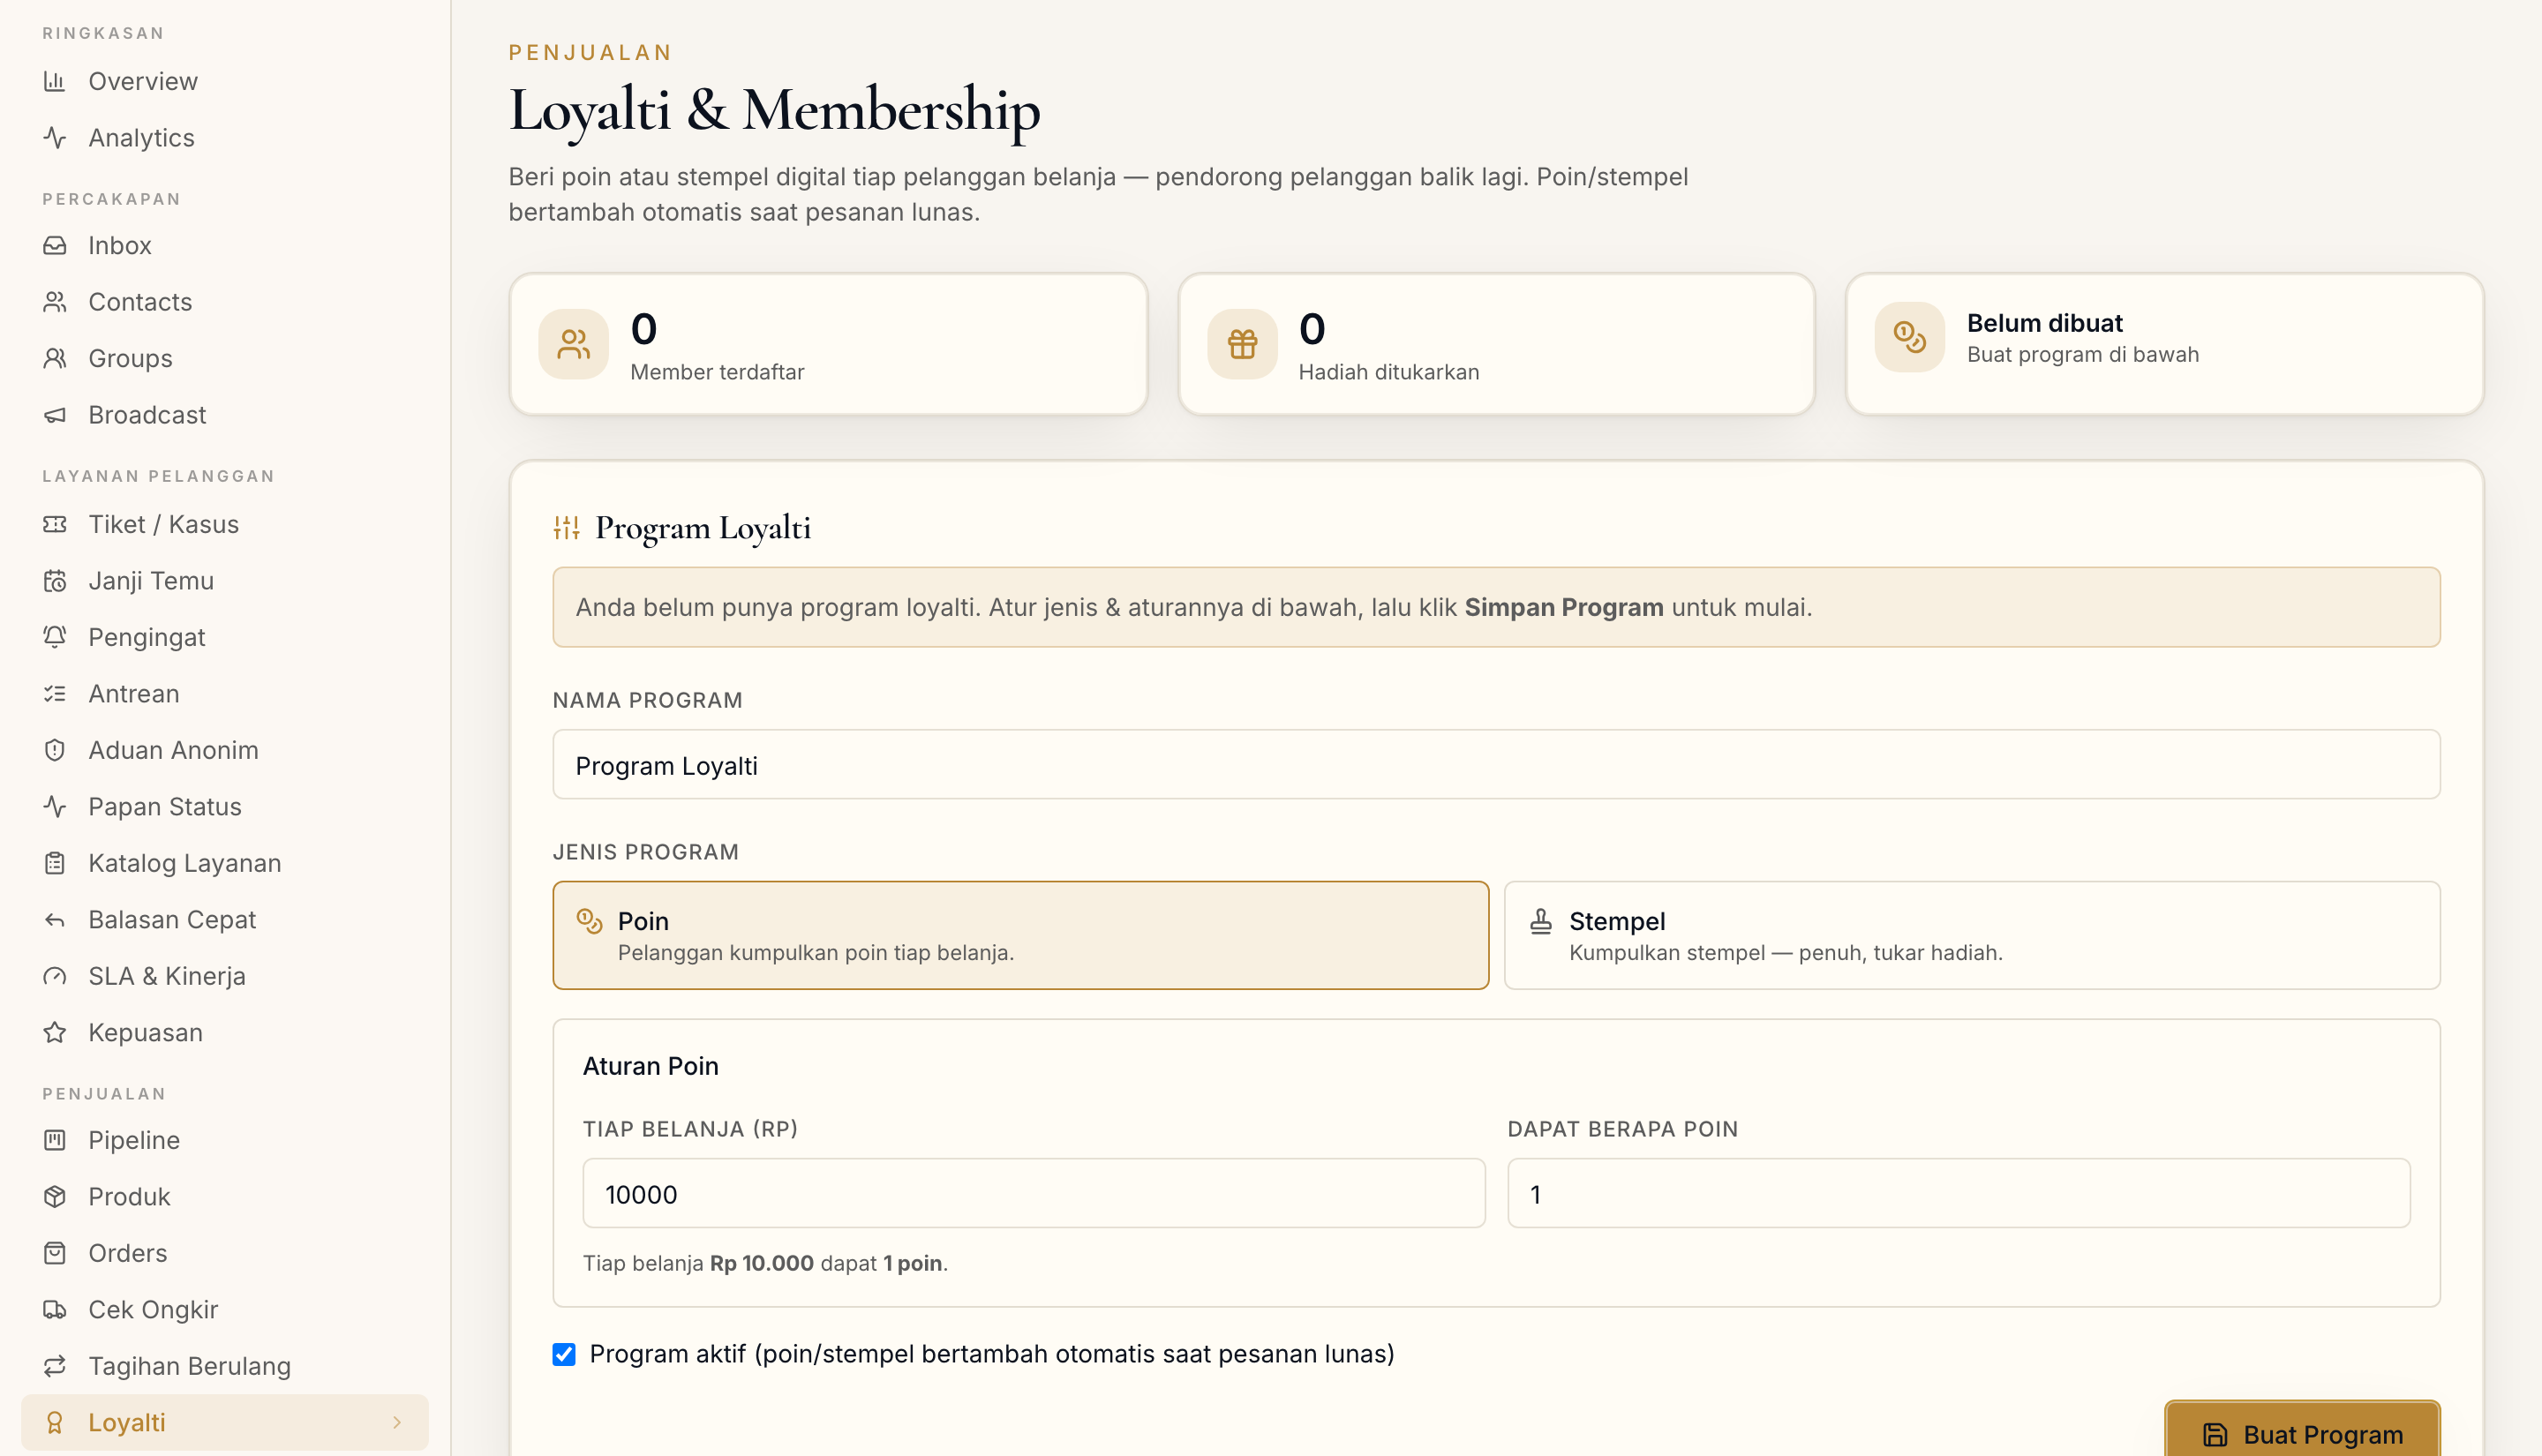Click the Papan Status activity icon
The image size is (2542, 1456).
pos(55,807)
